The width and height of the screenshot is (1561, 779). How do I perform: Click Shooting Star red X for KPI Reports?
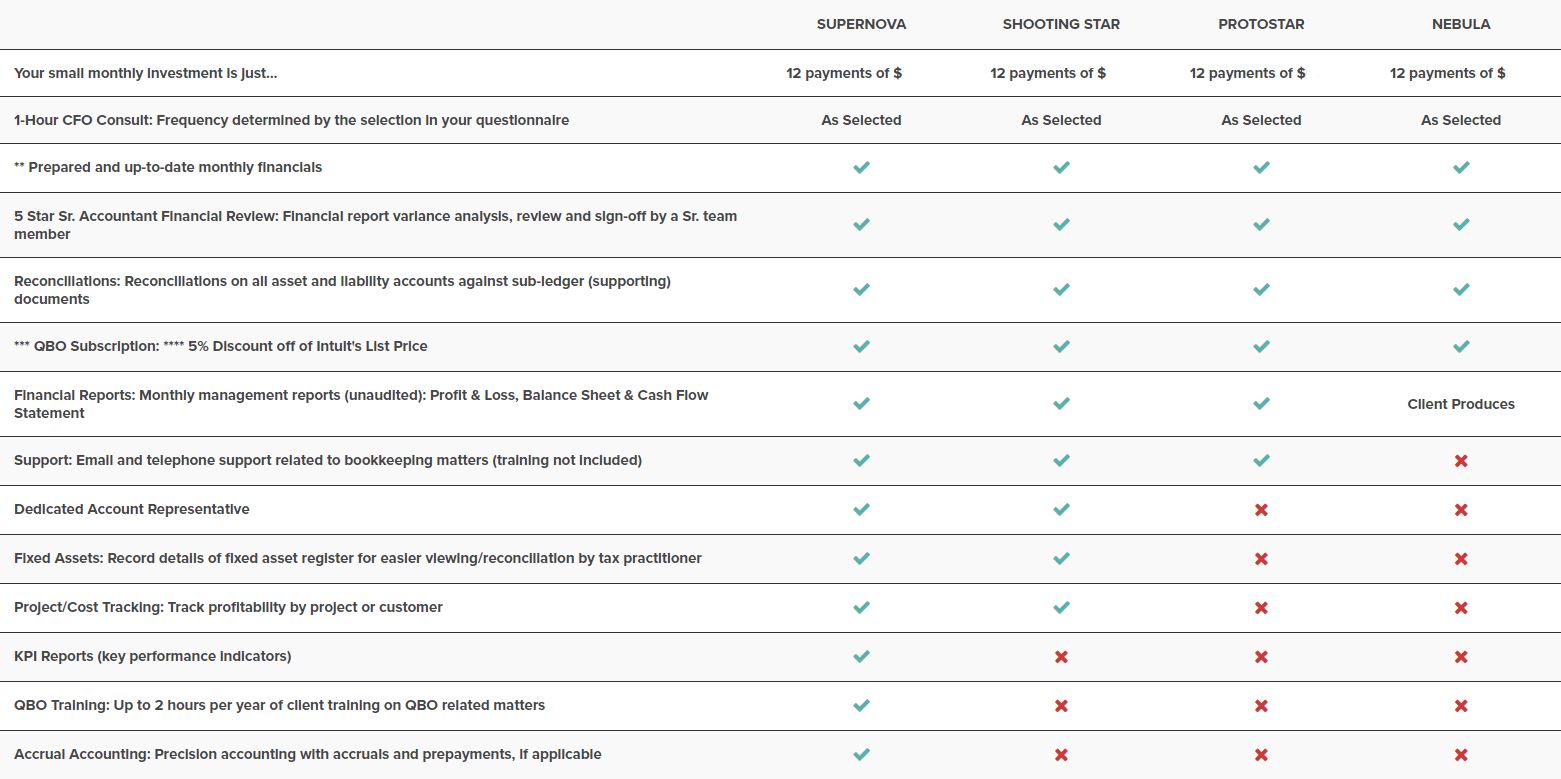click(1061, 656)
